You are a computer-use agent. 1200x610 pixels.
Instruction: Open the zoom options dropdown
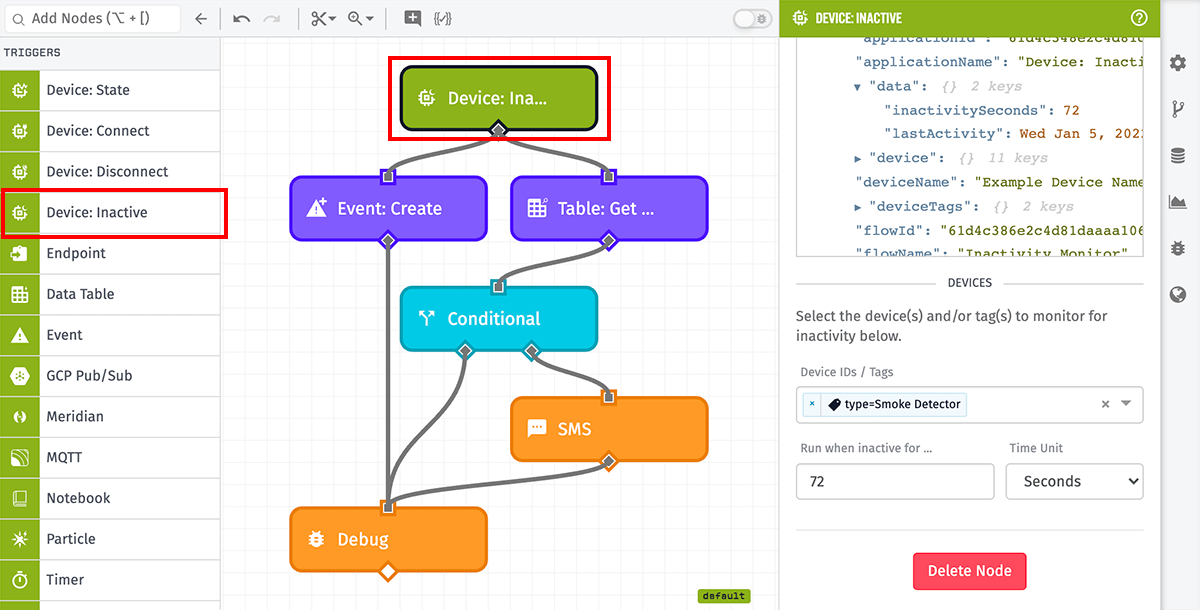360,18
